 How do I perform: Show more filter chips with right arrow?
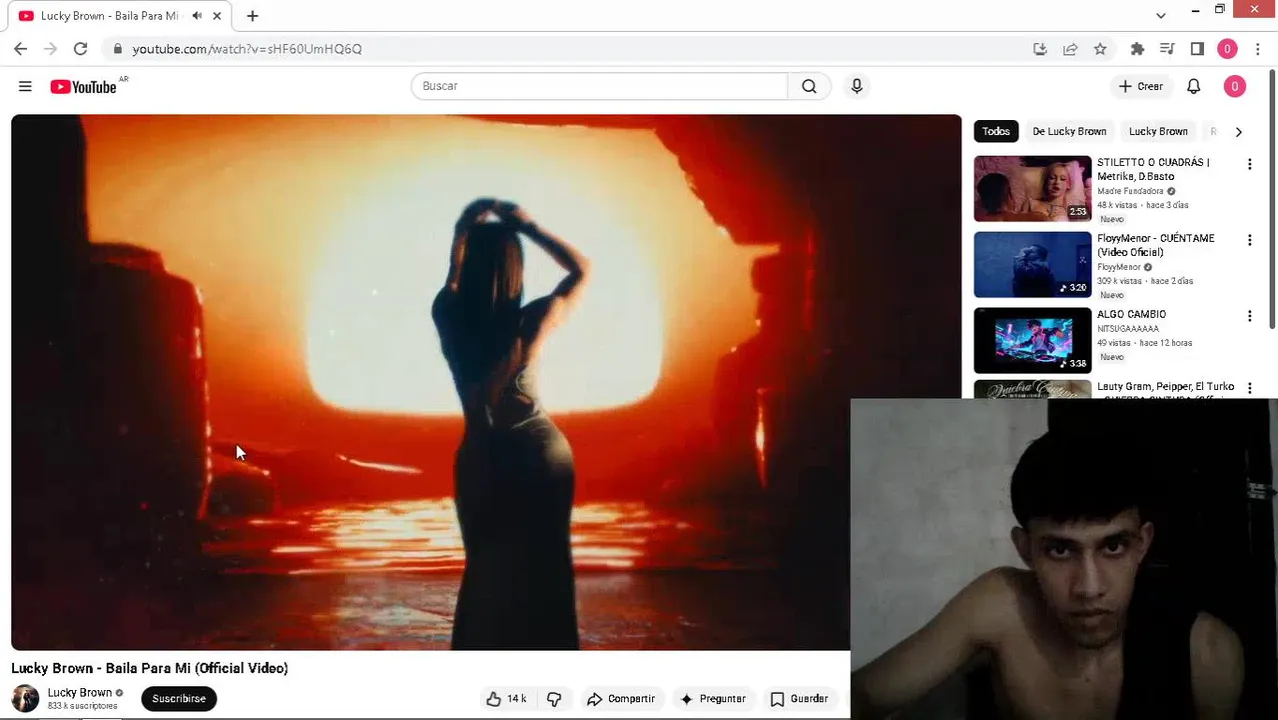coord(1238,131)
